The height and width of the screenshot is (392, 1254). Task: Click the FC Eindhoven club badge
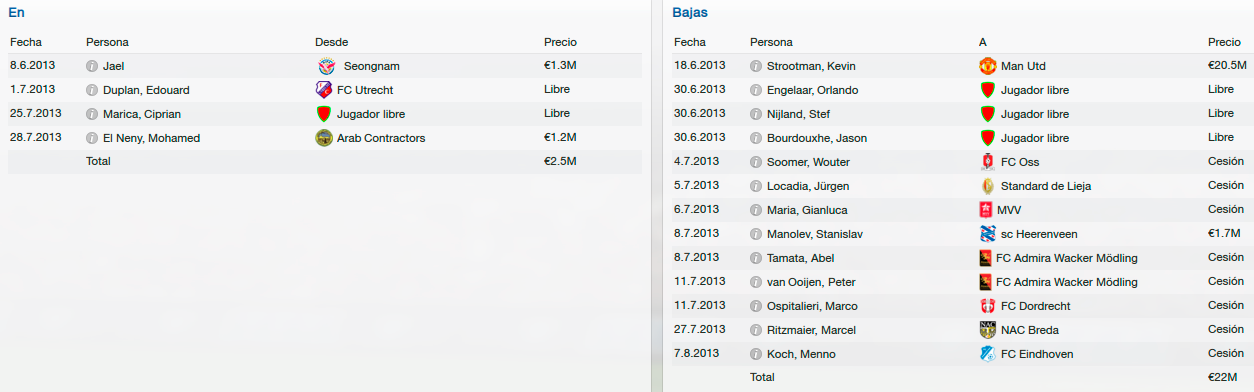988,354
